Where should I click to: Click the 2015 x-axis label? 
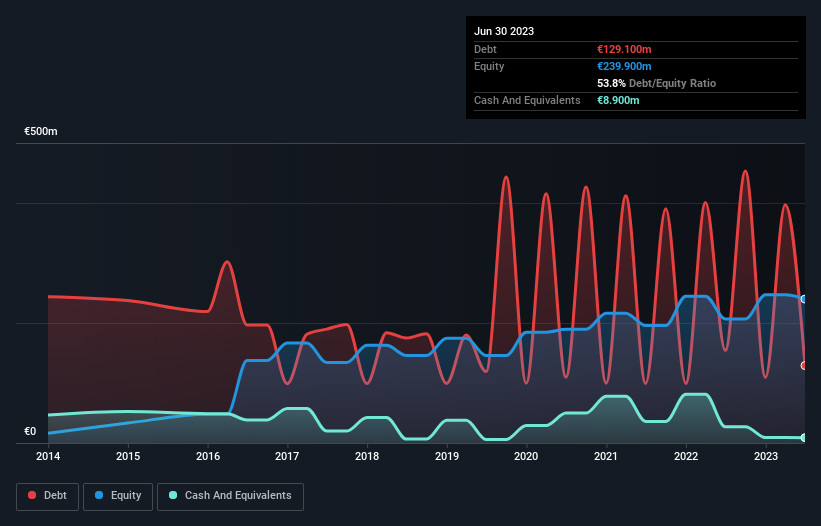tap(128, 456)
